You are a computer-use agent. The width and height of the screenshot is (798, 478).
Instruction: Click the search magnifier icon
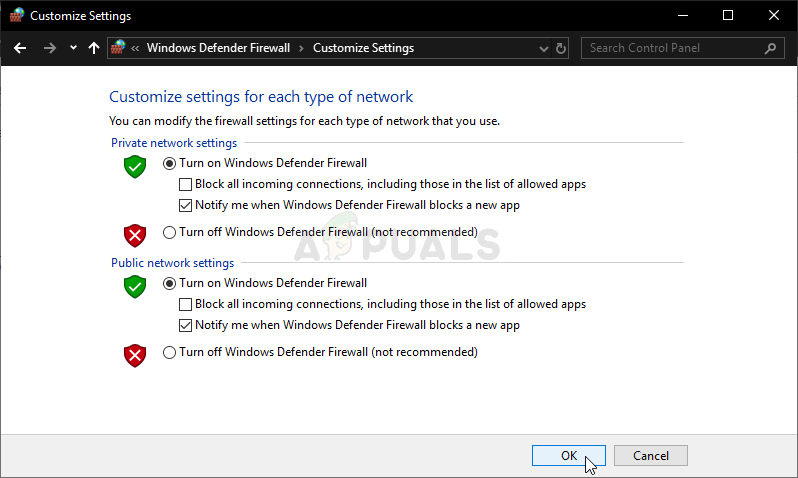click(770, 48)
